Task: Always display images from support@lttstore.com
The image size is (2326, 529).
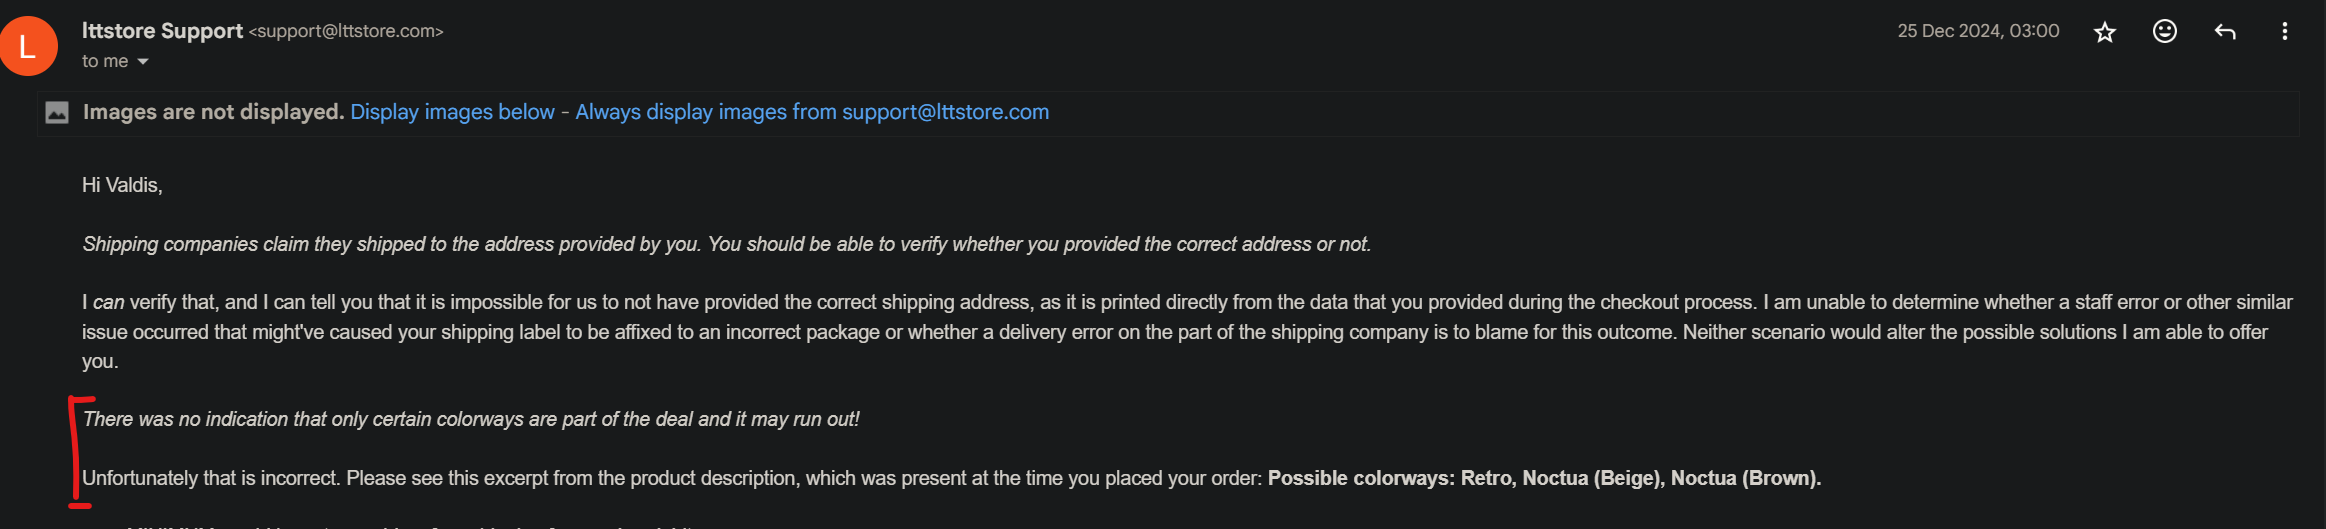Action: click(812, 112)
